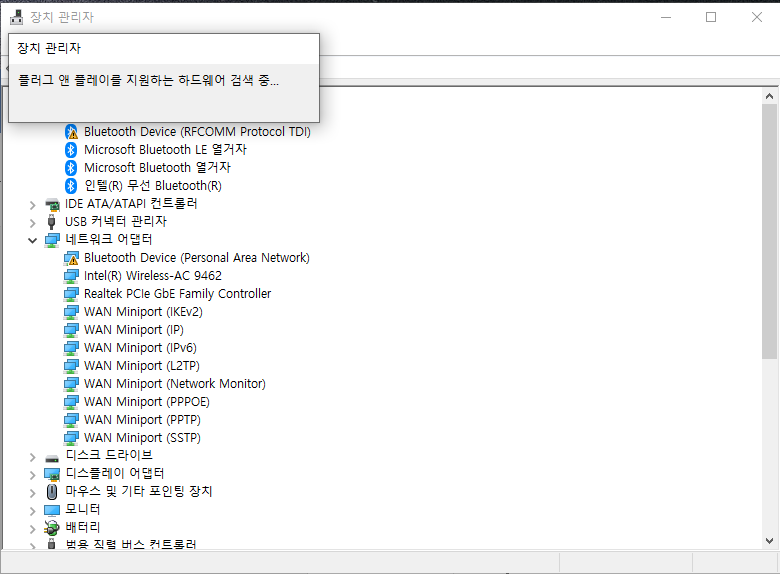
Task: Select Microsoft Bluetooth LE 열거자 entry
Action: click(x=165, y=150)
